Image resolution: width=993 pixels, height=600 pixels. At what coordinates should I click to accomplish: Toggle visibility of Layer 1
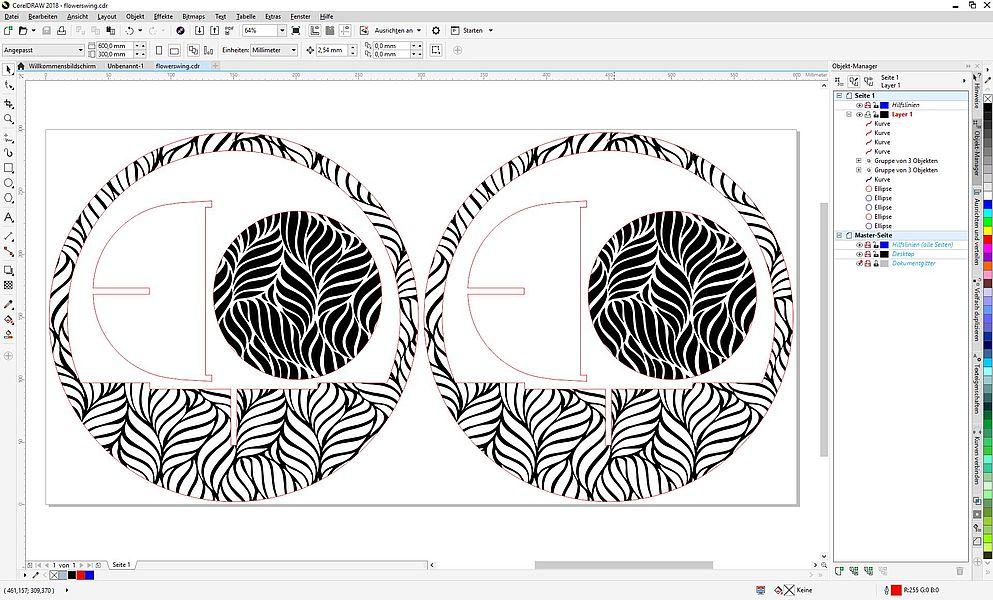pos(859,115)
